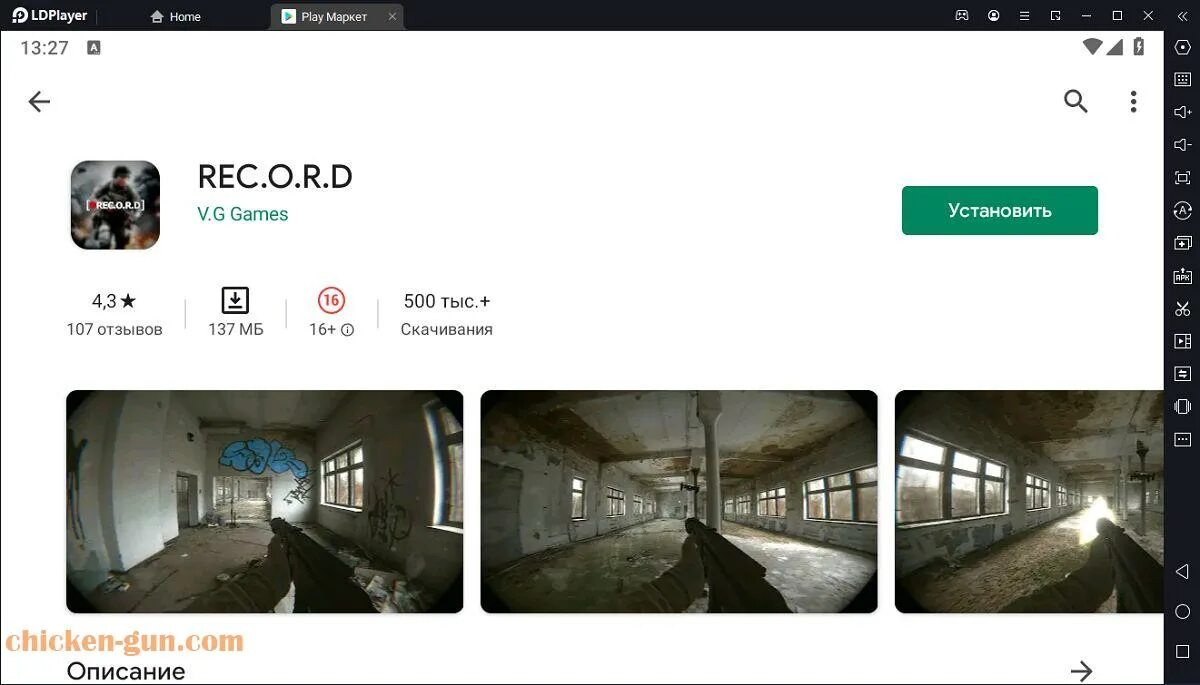Open the graffiti room screenshot
Image resolution: width=1200 pixels, height=685 pixels.
tap(265, 501)
